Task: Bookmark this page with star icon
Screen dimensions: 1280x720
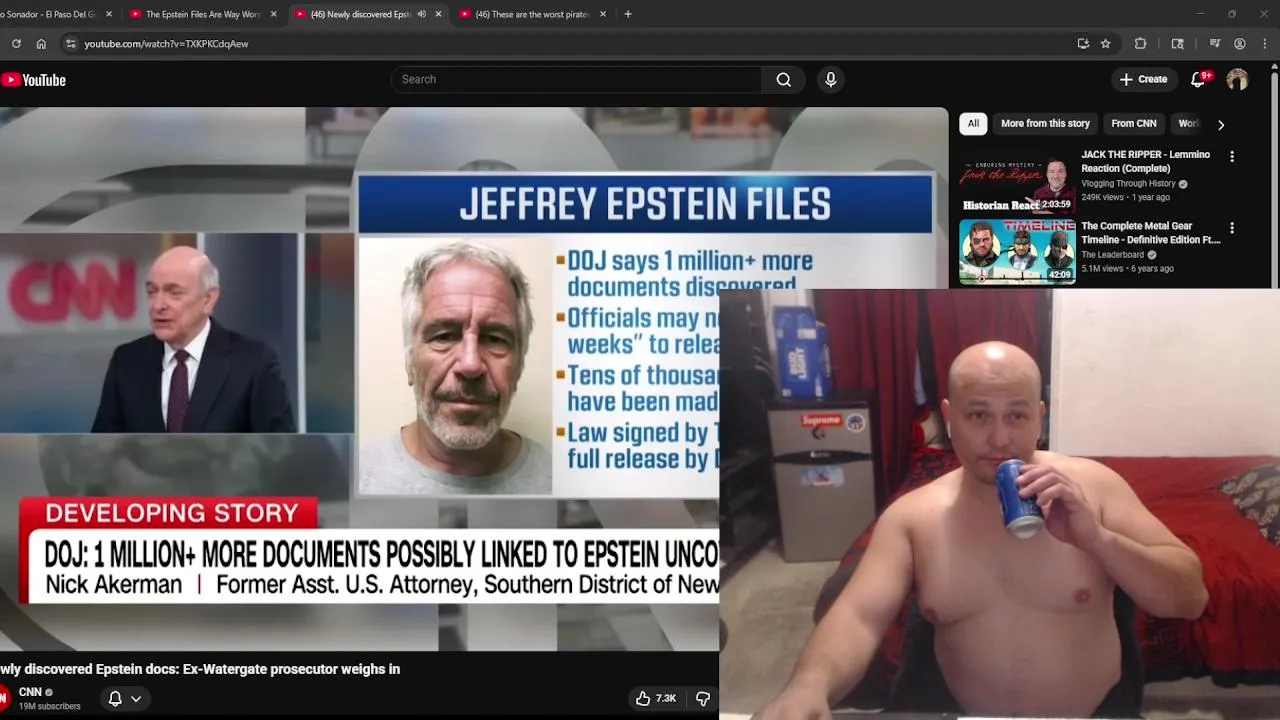Action: 1105,44
